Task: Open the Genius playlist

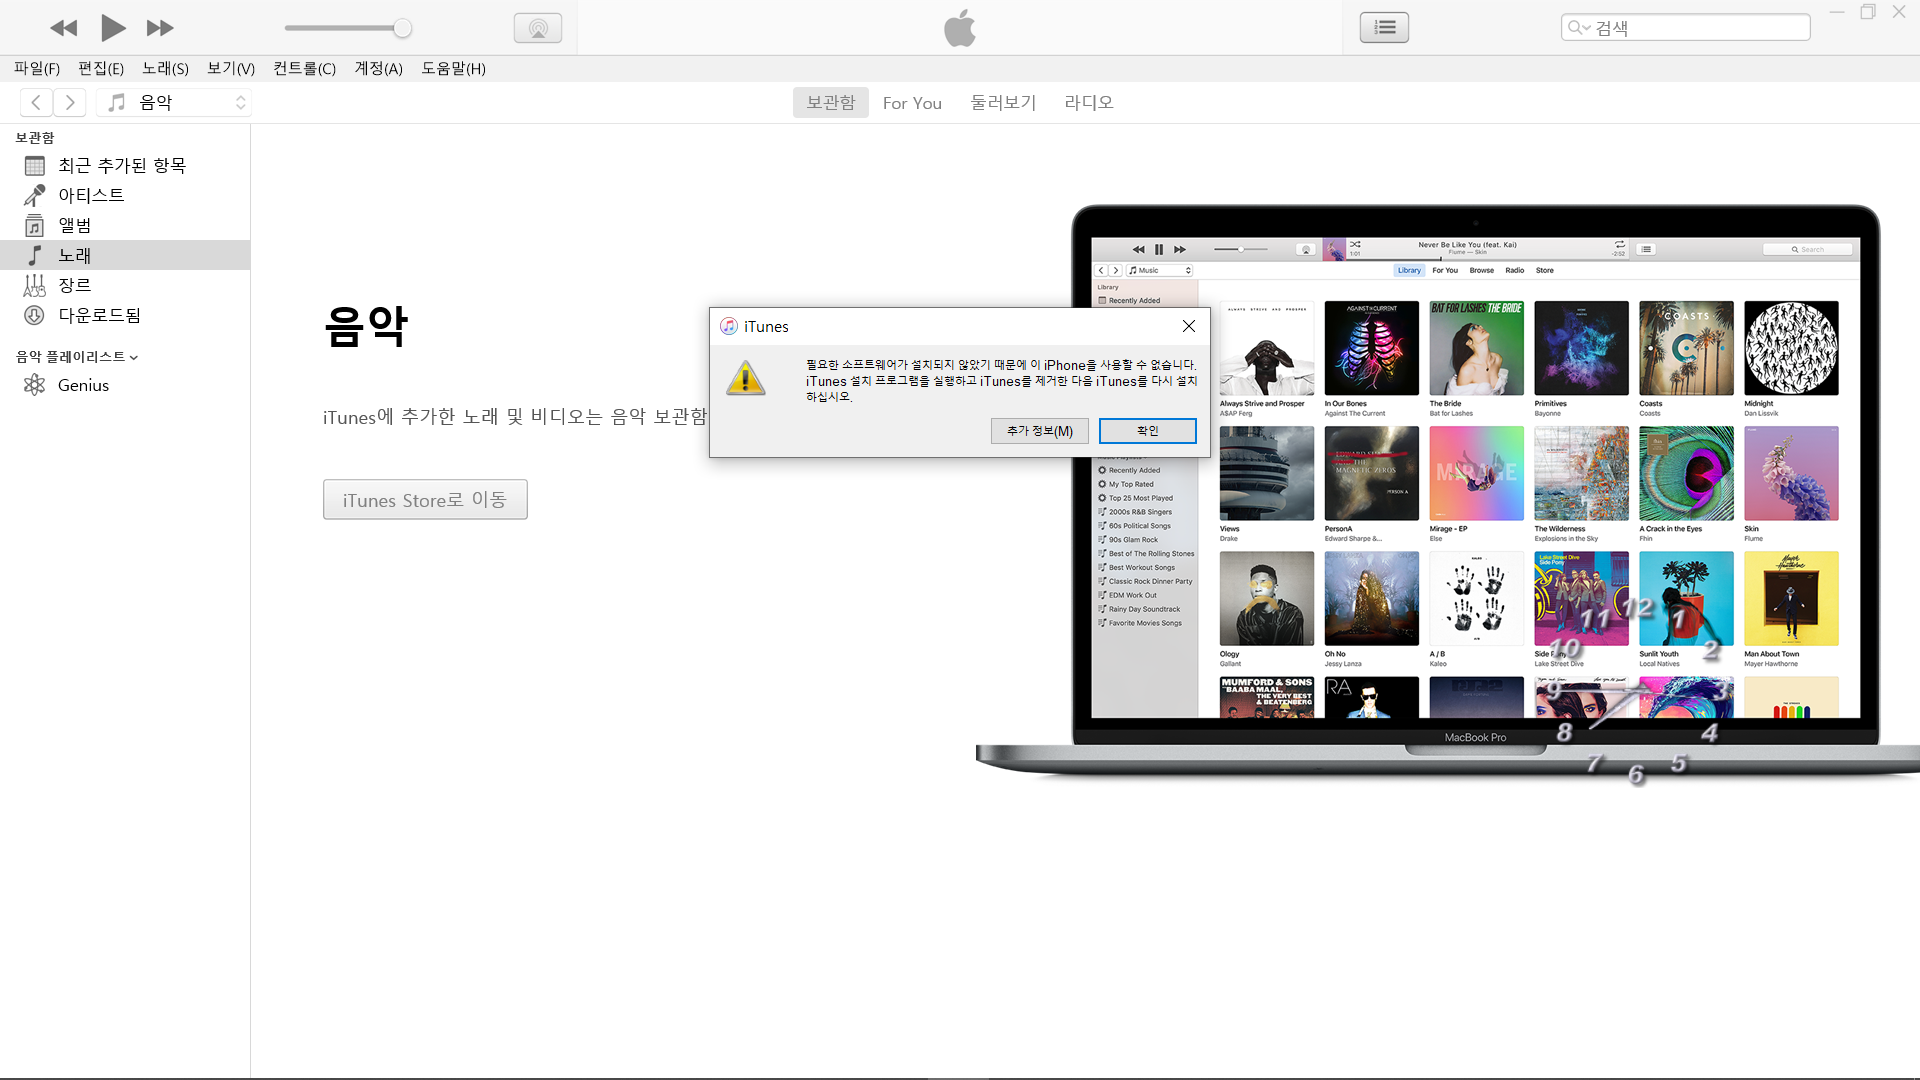Action: tap(125, 385)
